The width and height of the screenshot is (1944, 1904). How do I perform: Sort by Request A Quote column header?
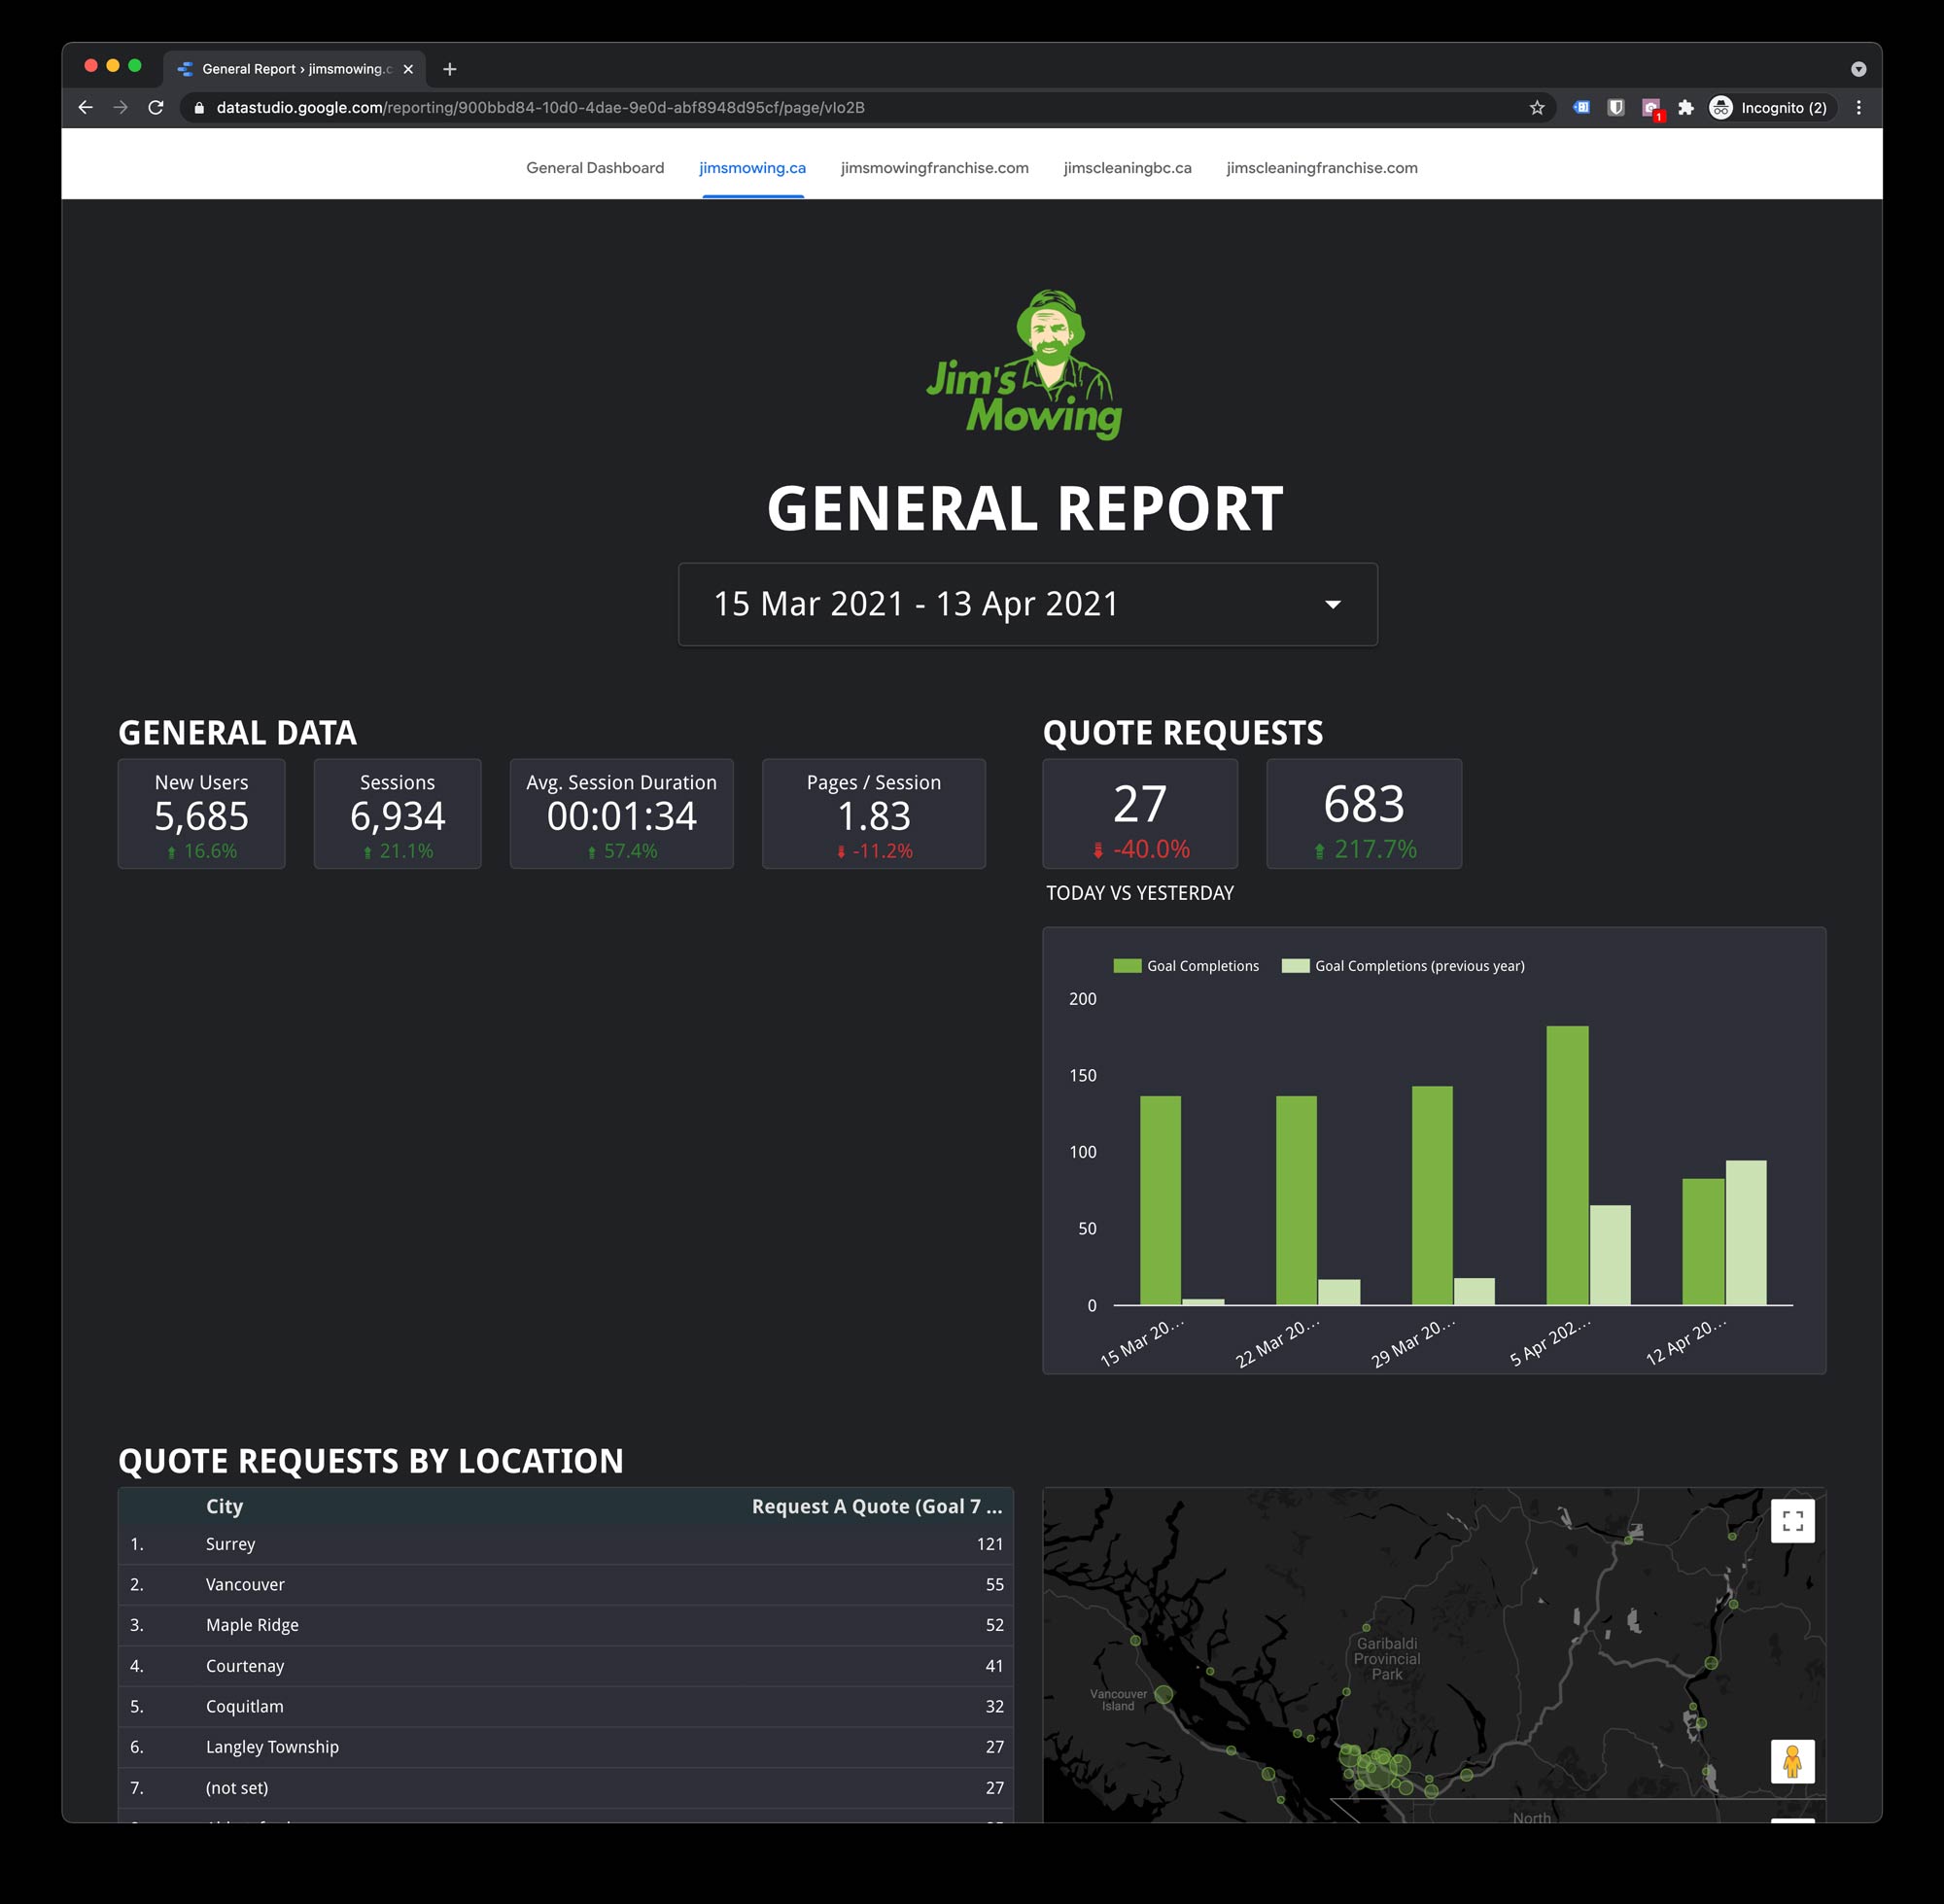point(876,1507)
